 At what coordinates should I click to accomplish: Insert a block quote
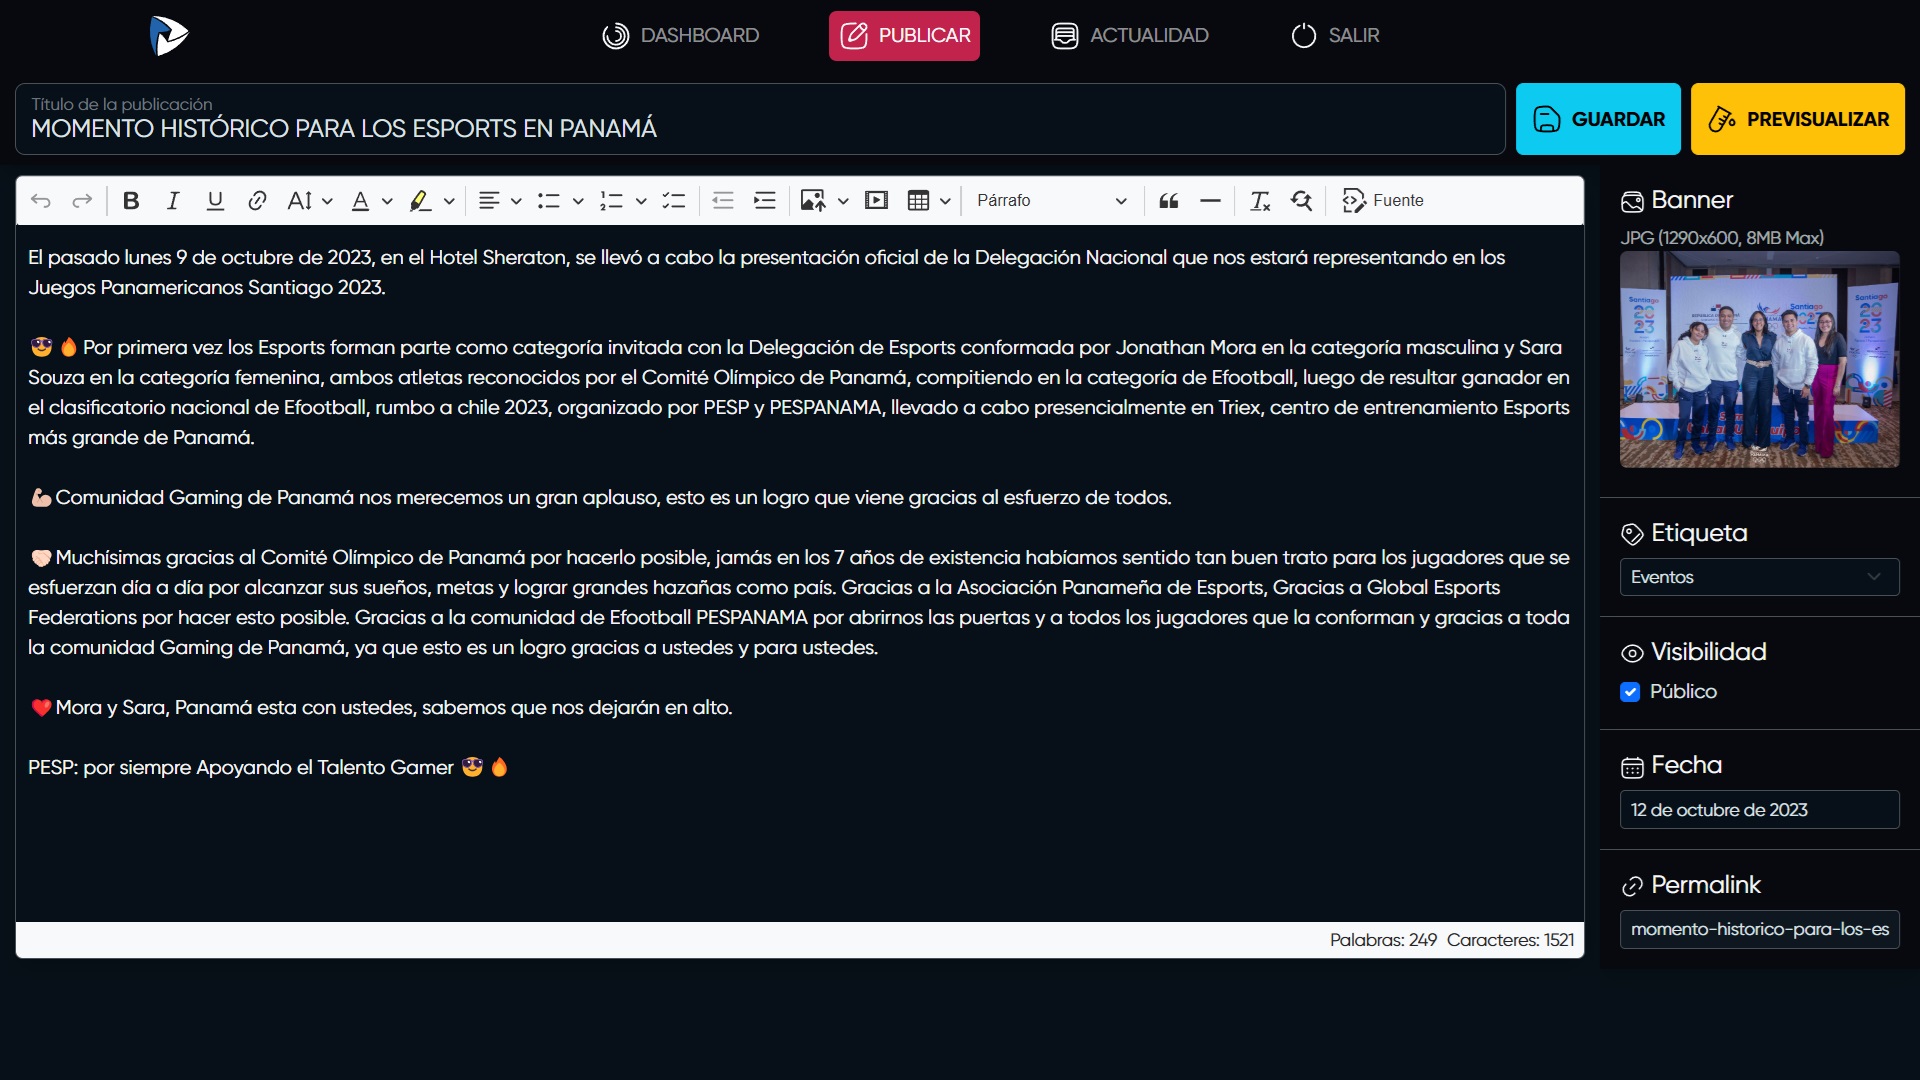1169,201
